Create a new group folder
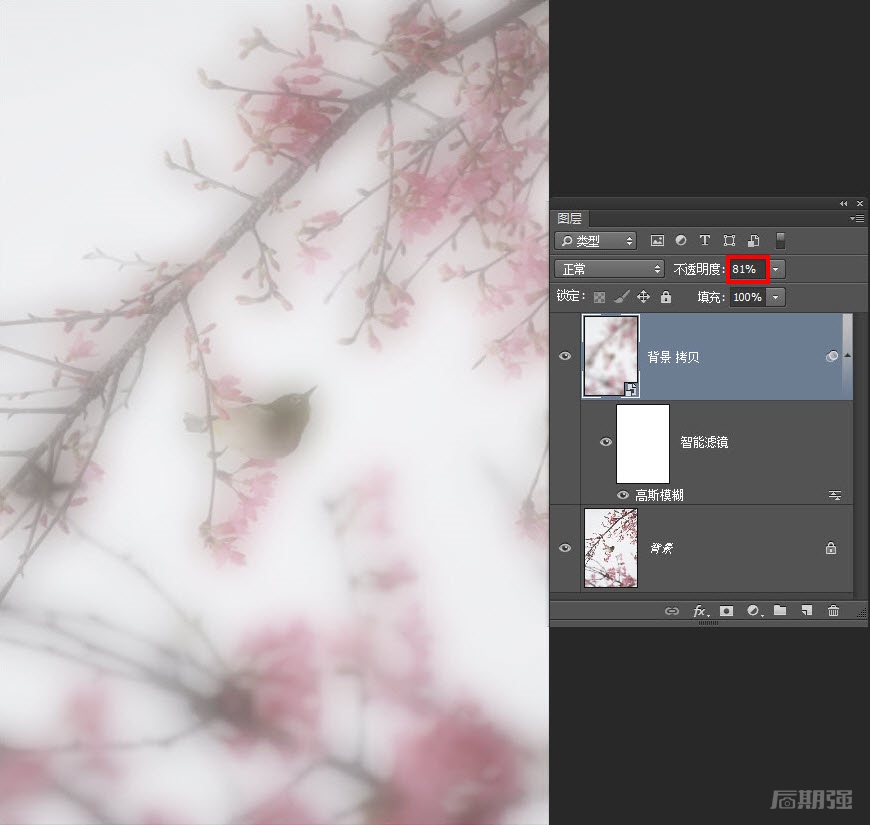Screen dimensions: 870x825 780,610
